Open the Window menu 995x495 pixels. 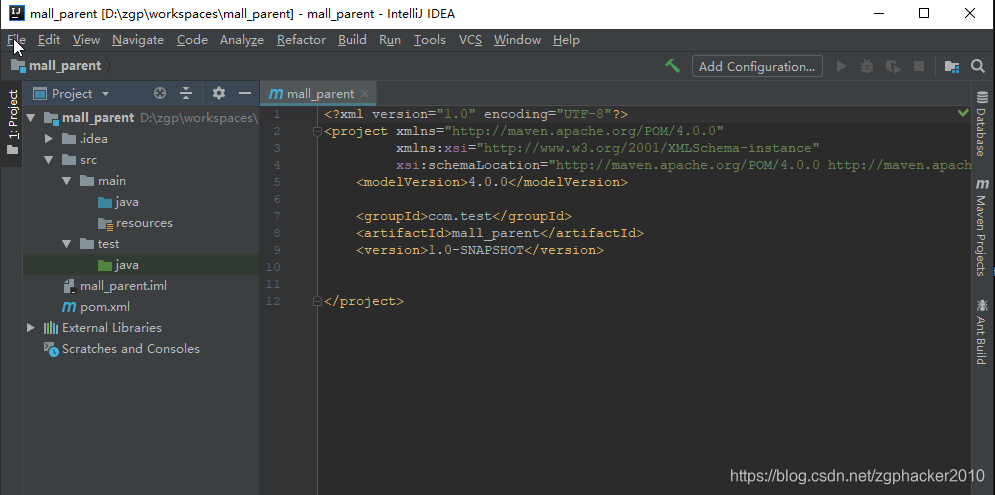coord(517,40)
